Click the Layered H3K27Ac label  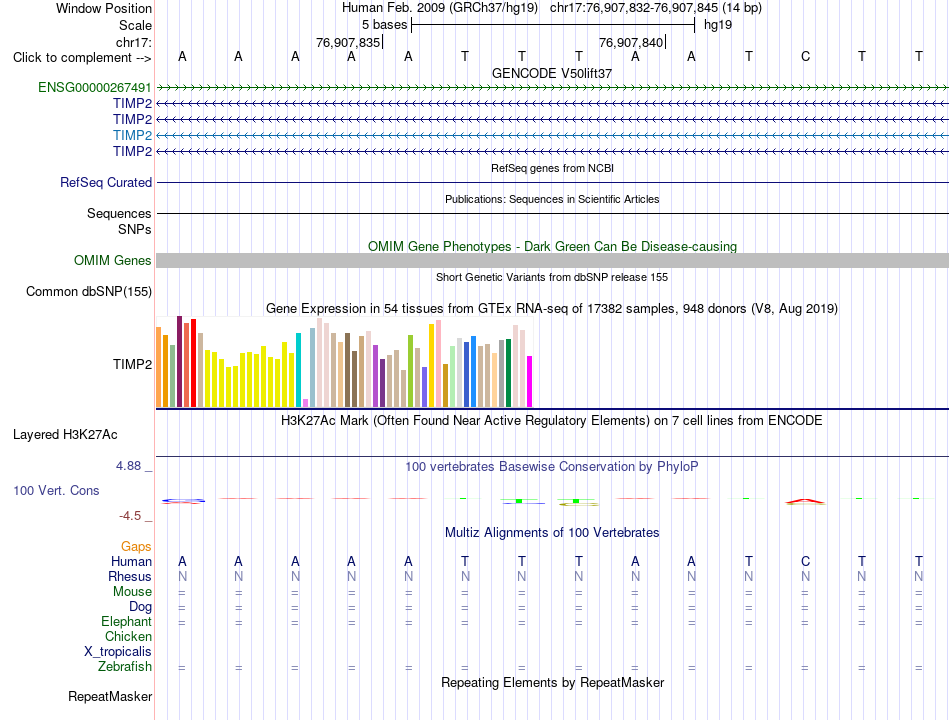(x=65, y=435)
